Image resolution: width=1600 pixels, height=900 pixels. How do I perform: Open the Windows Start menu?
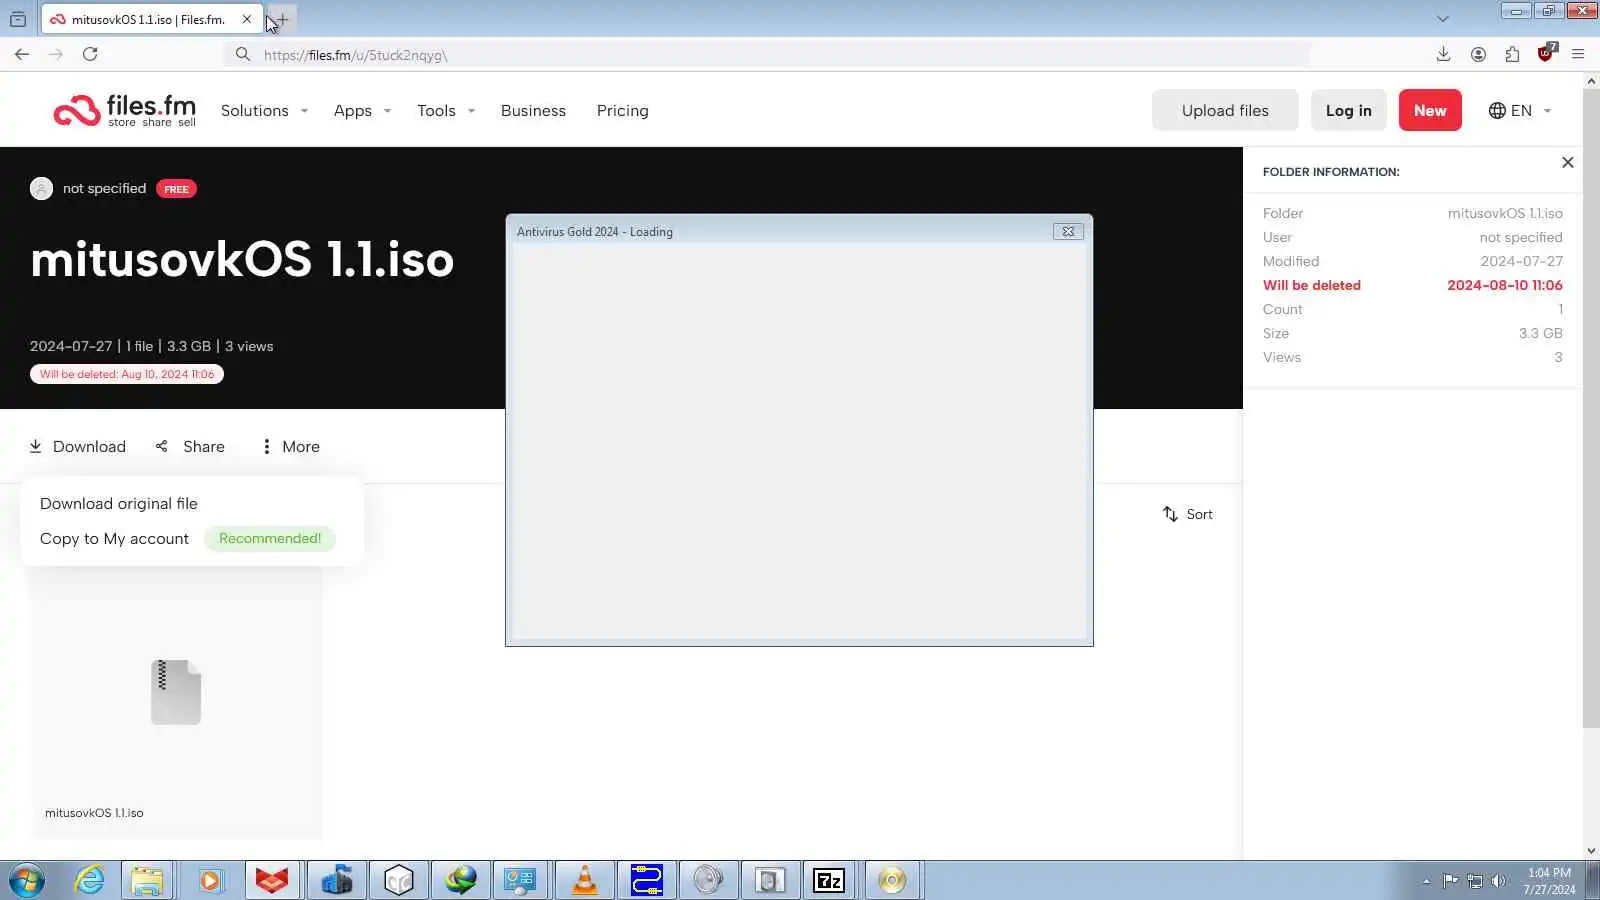(27, 880)
